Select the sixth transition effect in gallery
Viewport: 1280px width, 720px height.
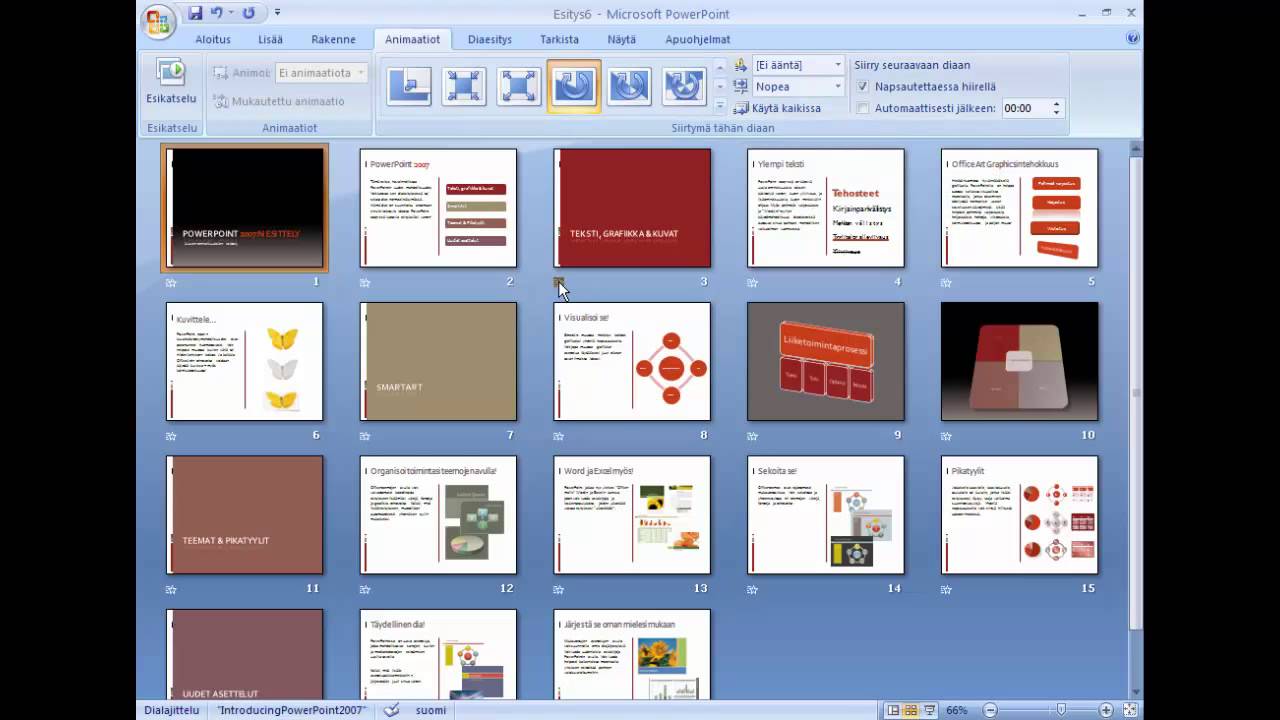pos(684,87)
